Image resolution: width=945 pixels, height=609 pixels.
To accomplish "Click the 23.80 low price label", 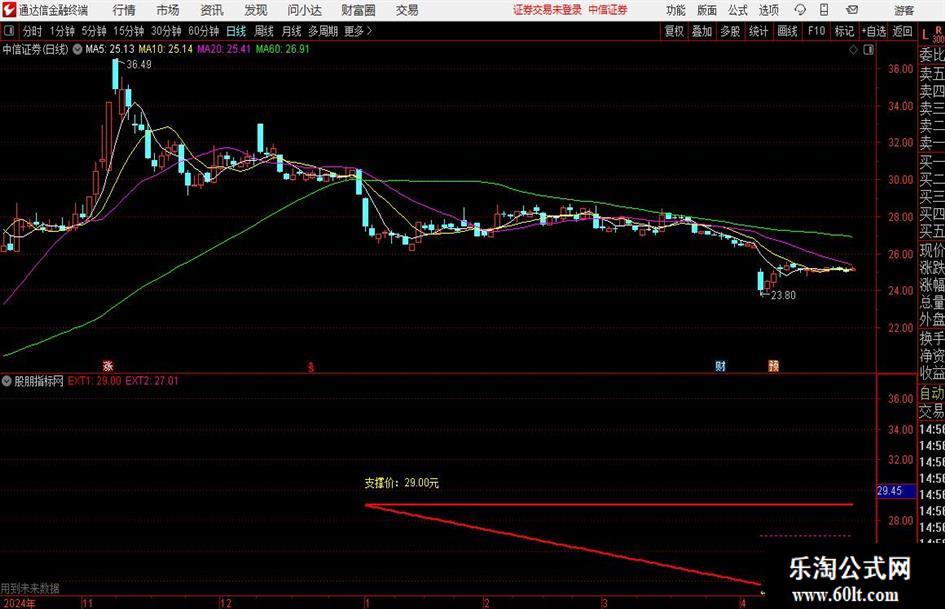I will point(783,295).
